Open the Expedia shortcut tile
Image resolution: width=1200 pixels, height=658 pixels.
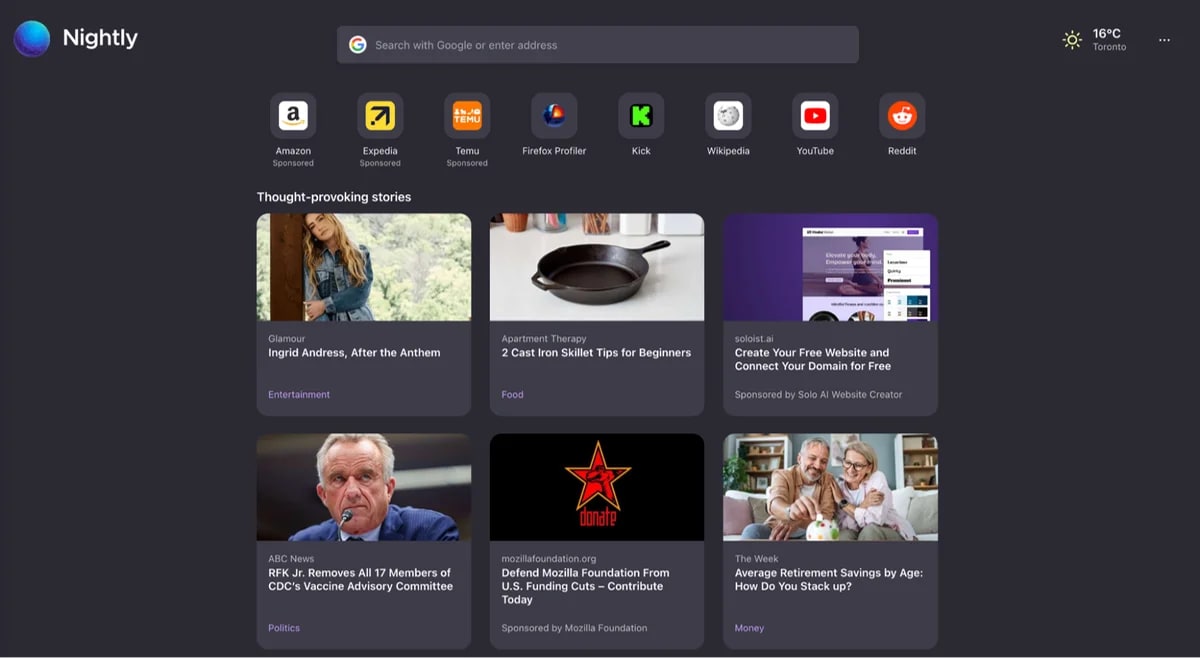(380, 117)
